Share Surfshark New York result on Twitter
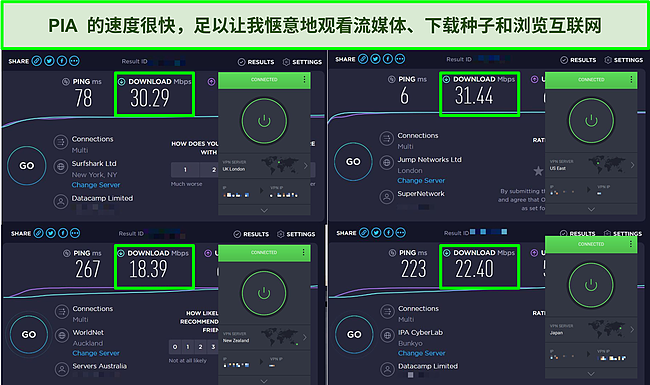The width and height of the screenshot is (650, 385). (x=49, y=61)
